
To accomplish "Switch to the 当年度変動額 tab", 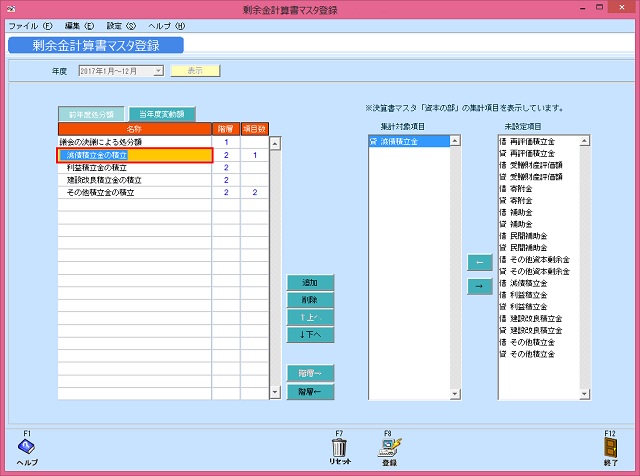I will click(162, 114).
